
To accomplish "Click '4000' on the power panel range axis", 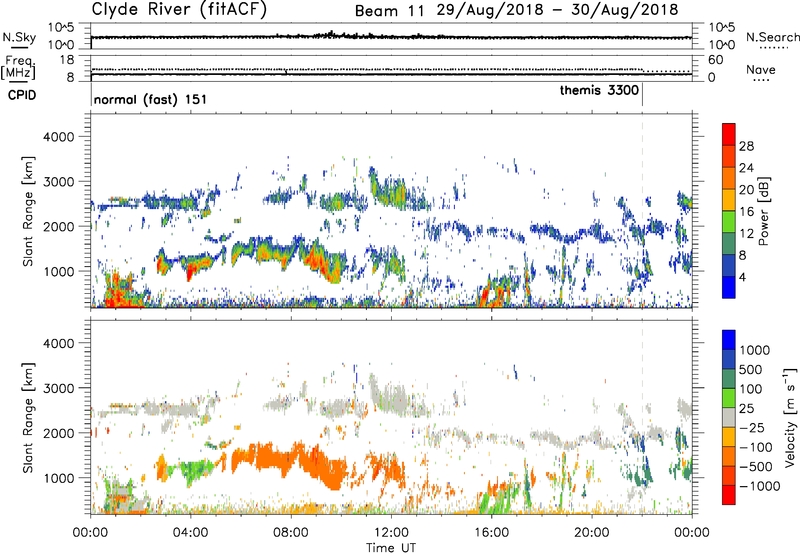I will (59, 137).
